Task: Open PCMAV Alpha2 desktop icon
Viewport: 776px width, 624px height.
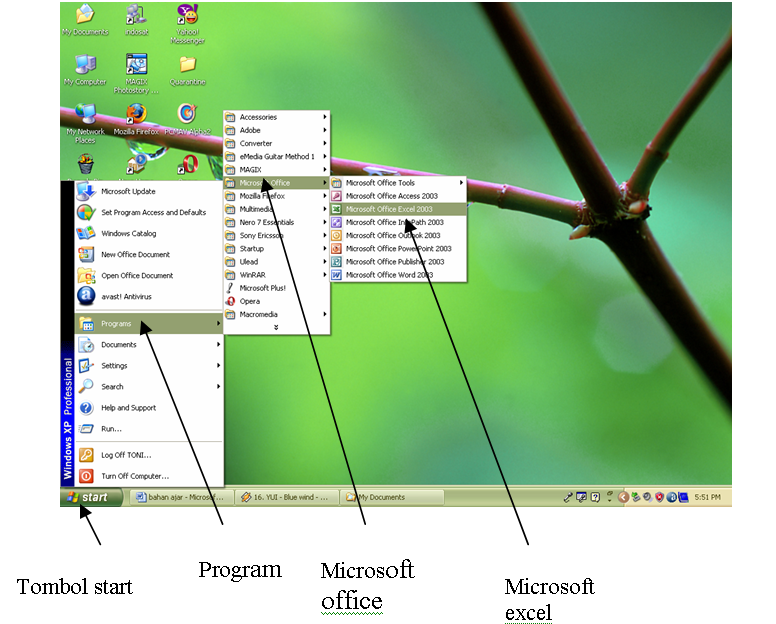Action: pyautogui.click(x=188, y=119)
